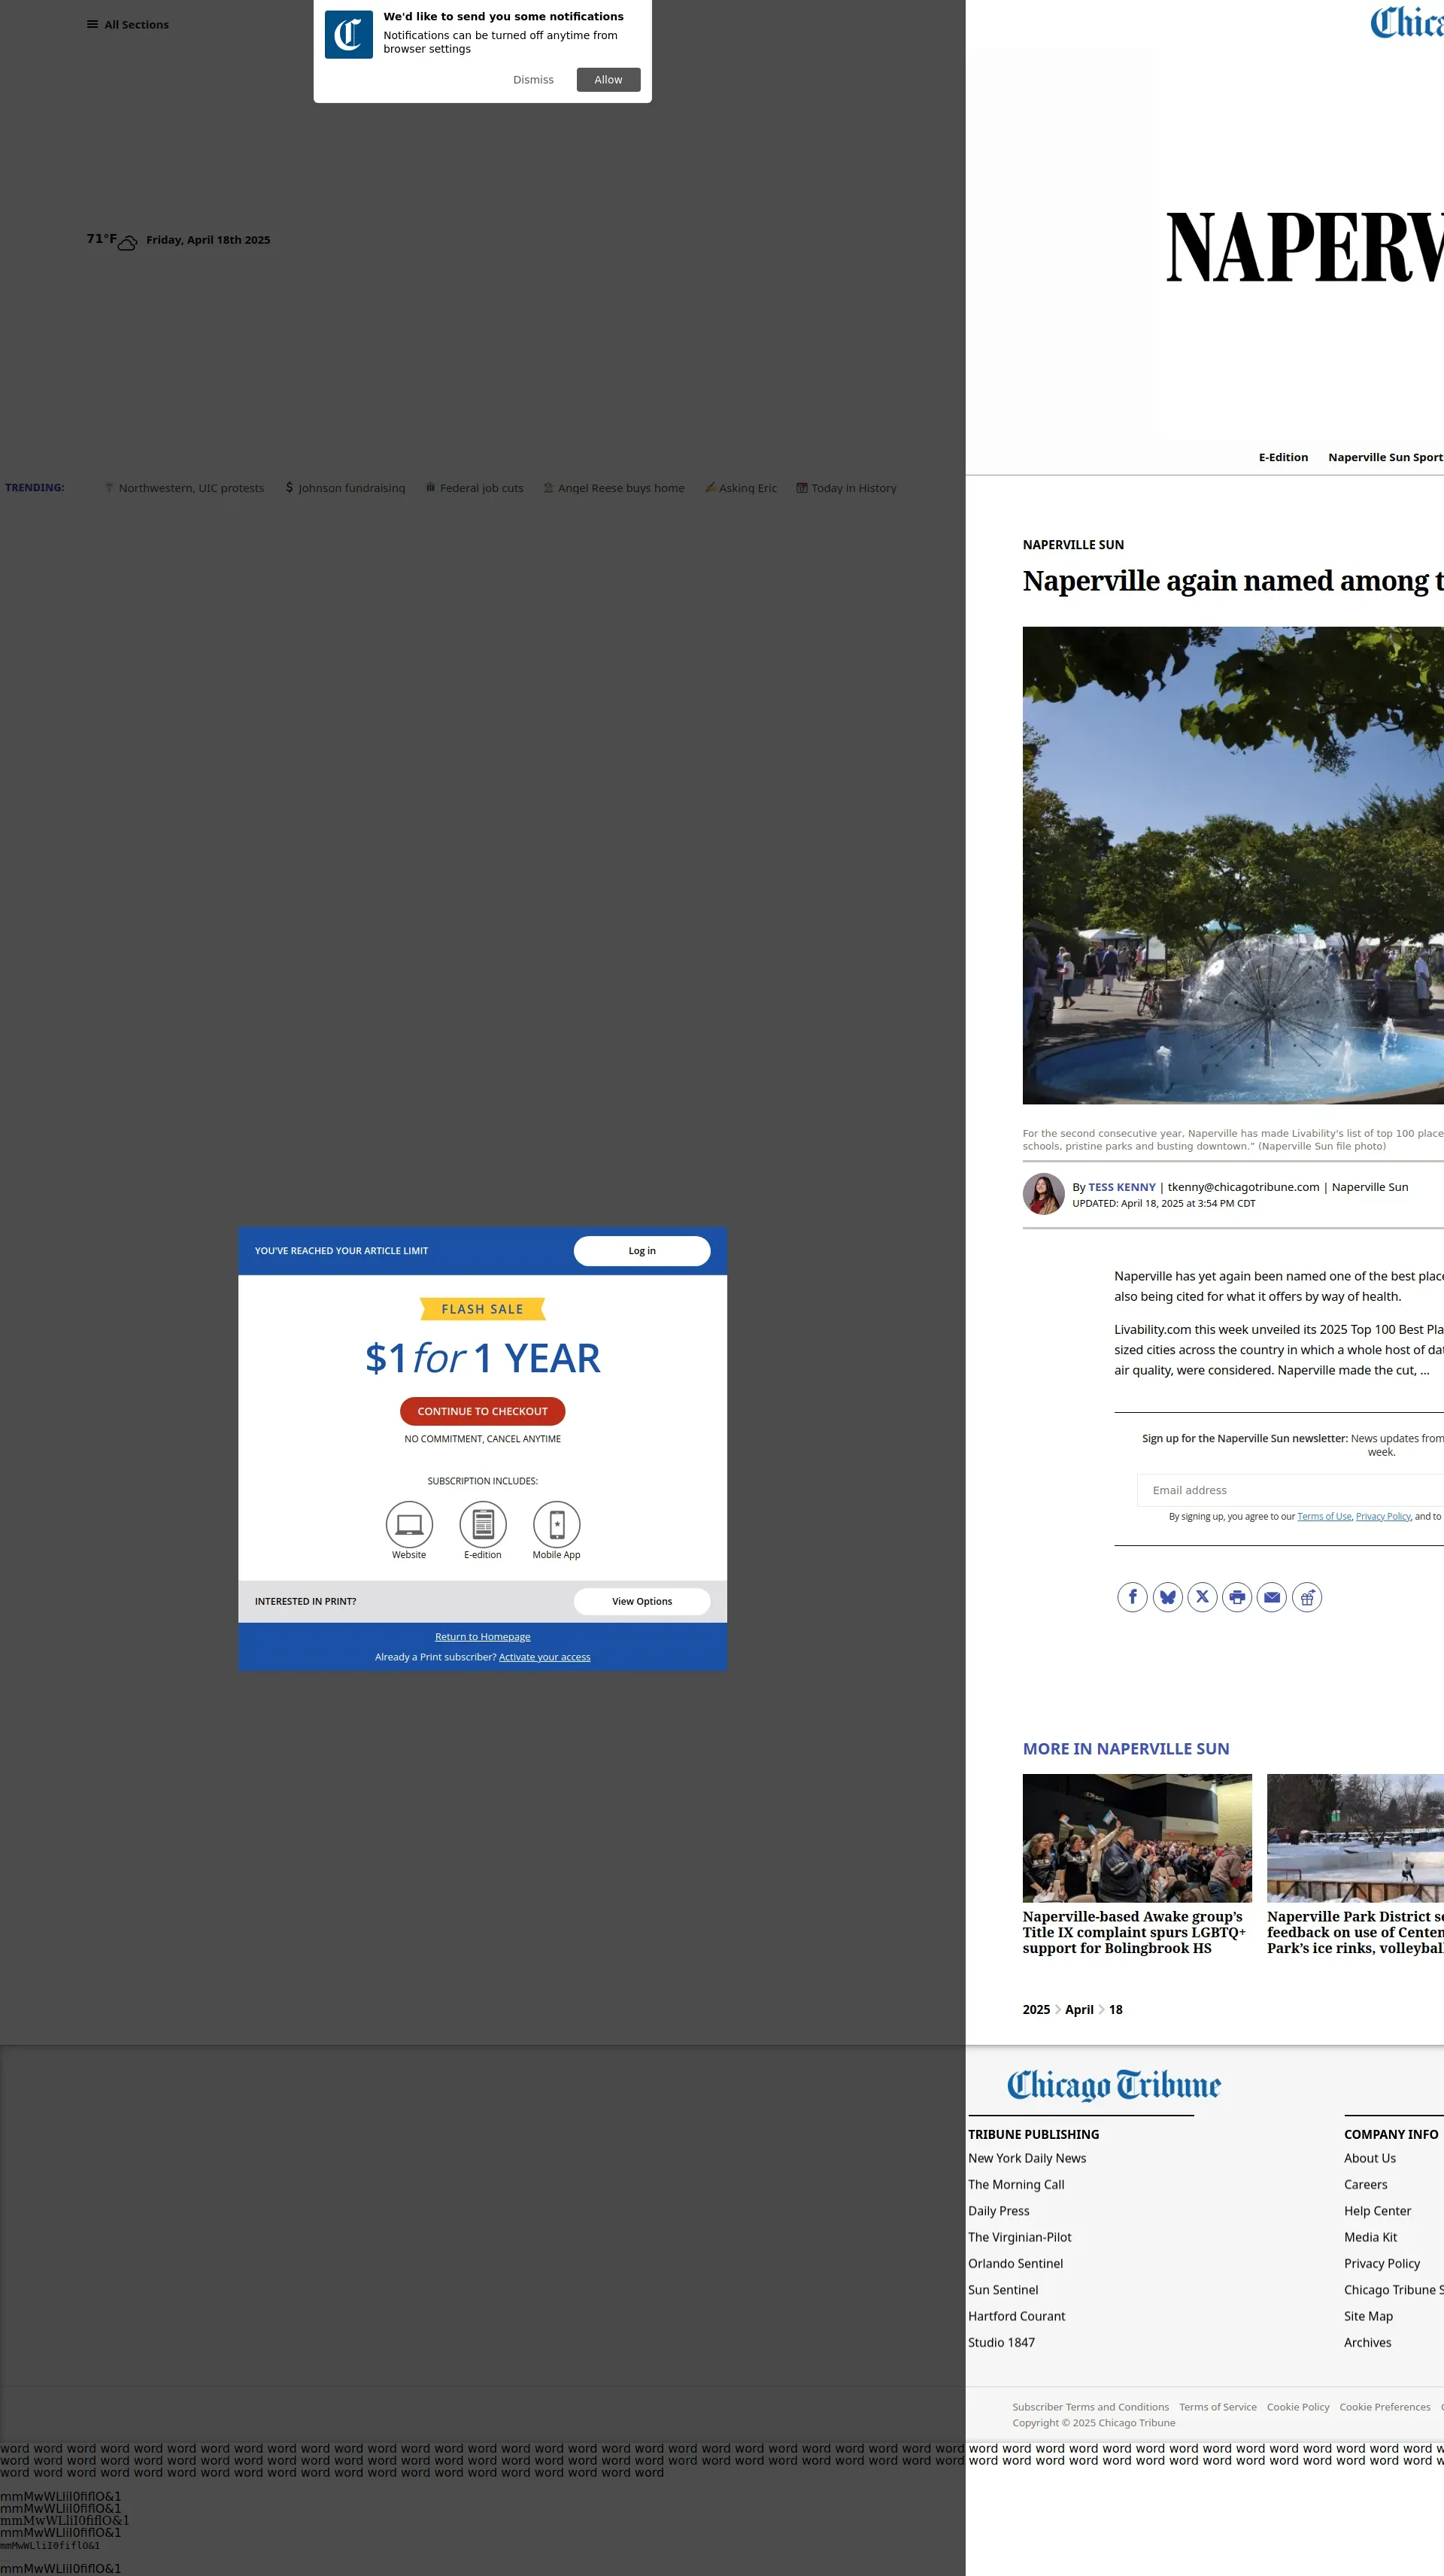Viewport: 1444px width, 2576px height.
Task: Share article on Facebook
Action: pos(1132,1597)
